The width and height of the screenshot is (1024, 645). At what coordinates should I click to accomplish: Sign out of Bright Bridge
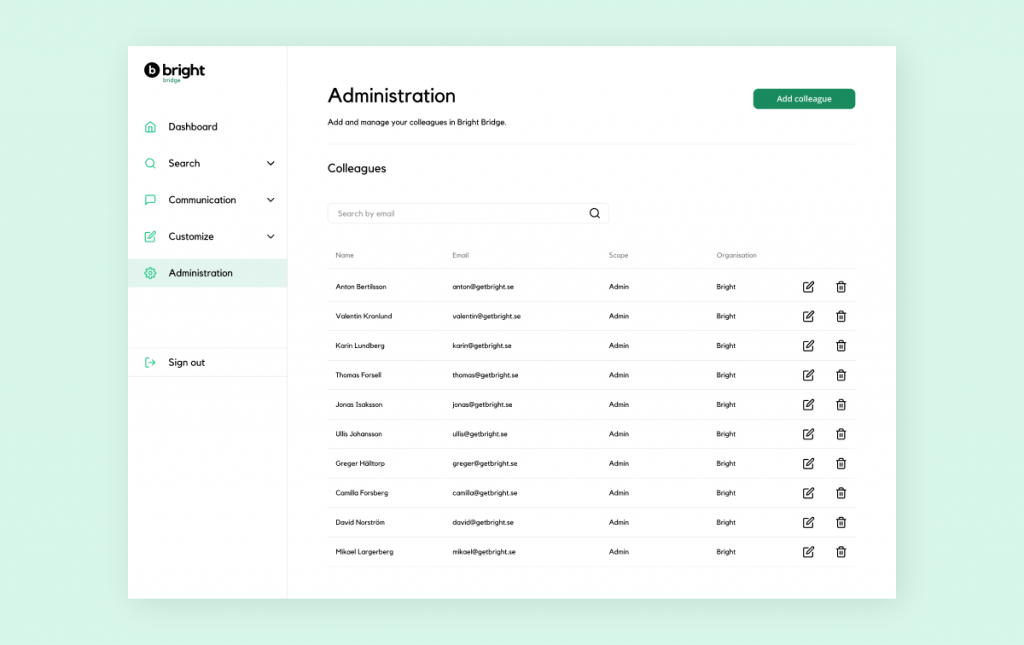pyautogui.click(x=186, y=362)
